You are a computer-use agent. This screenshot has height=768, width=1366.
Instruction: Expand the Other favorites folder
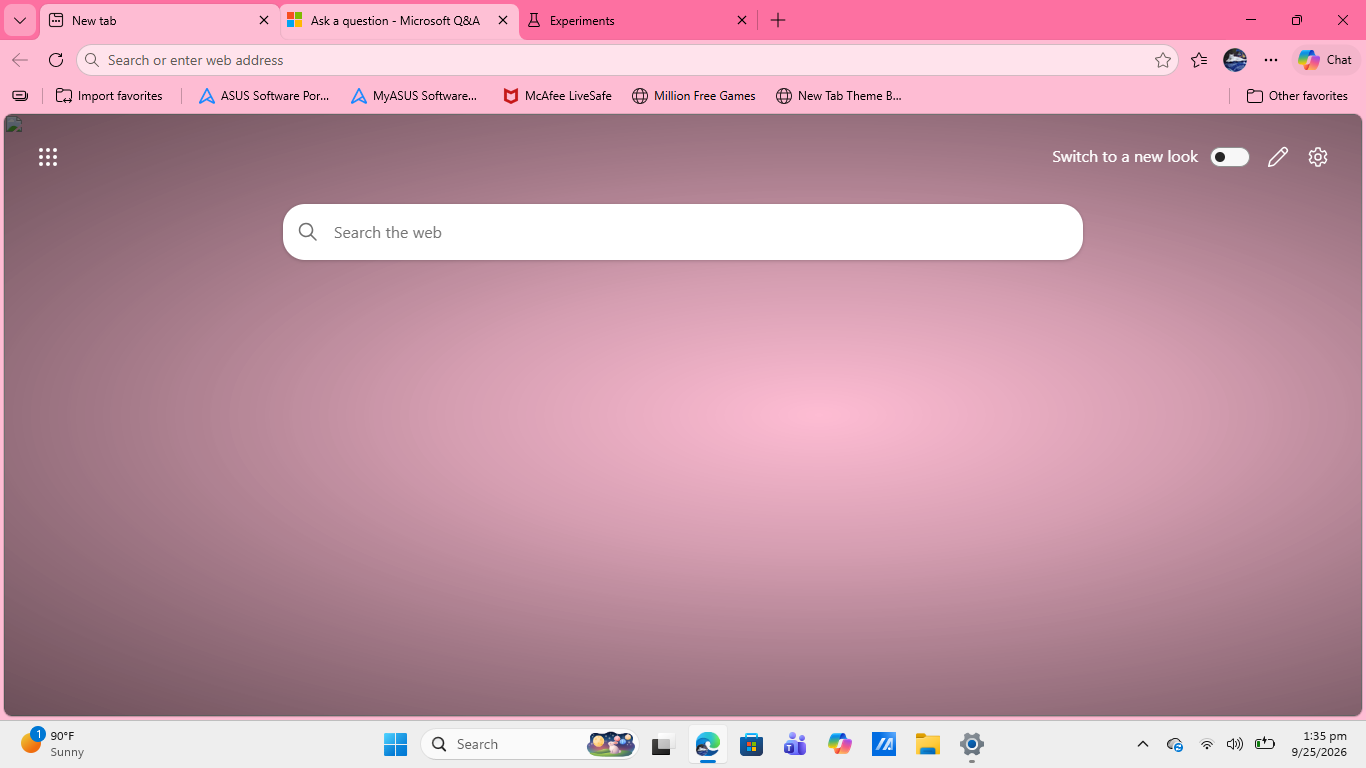tap(1297, 96)
